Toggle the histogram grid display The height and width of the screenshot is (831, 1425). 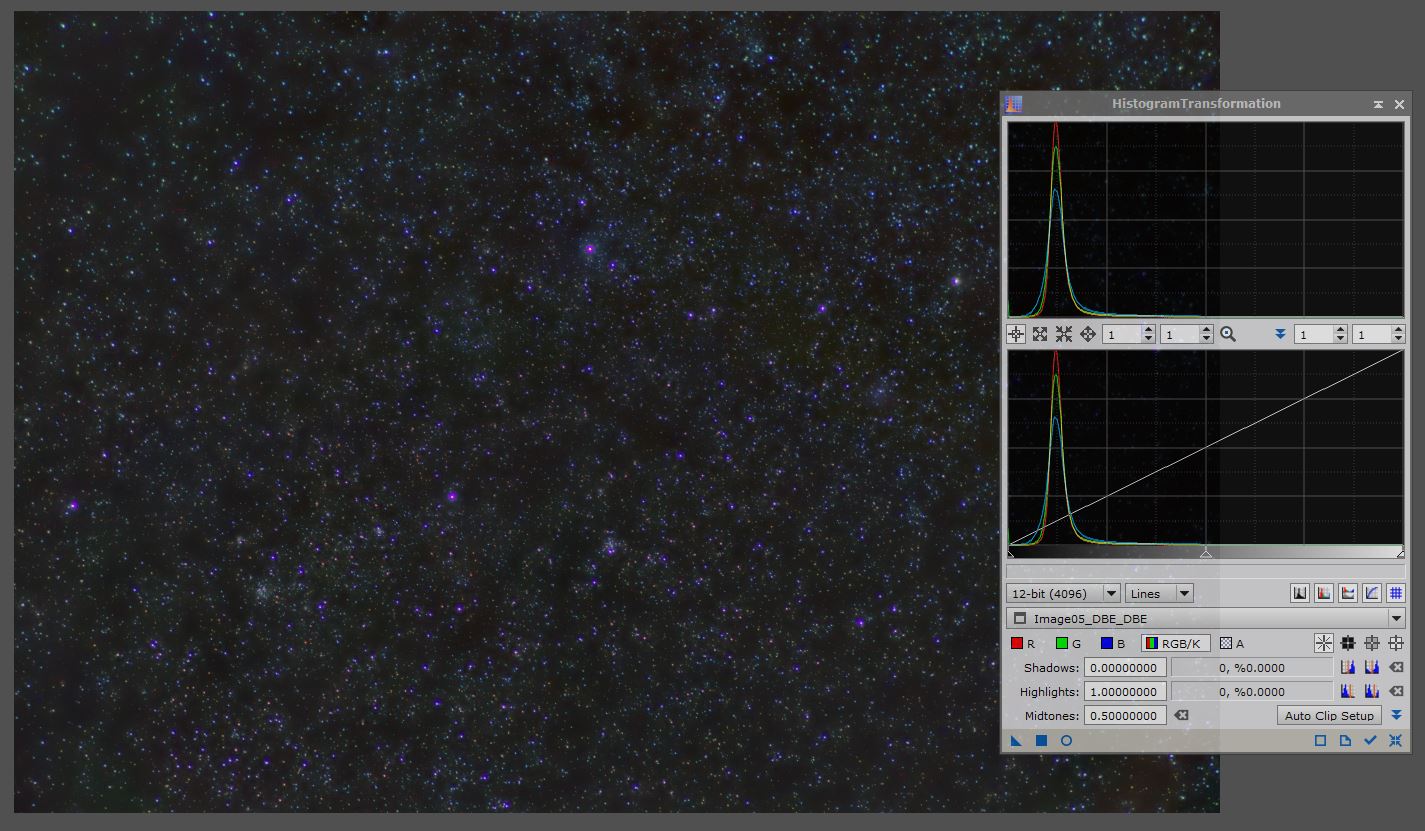point(1396,594)
